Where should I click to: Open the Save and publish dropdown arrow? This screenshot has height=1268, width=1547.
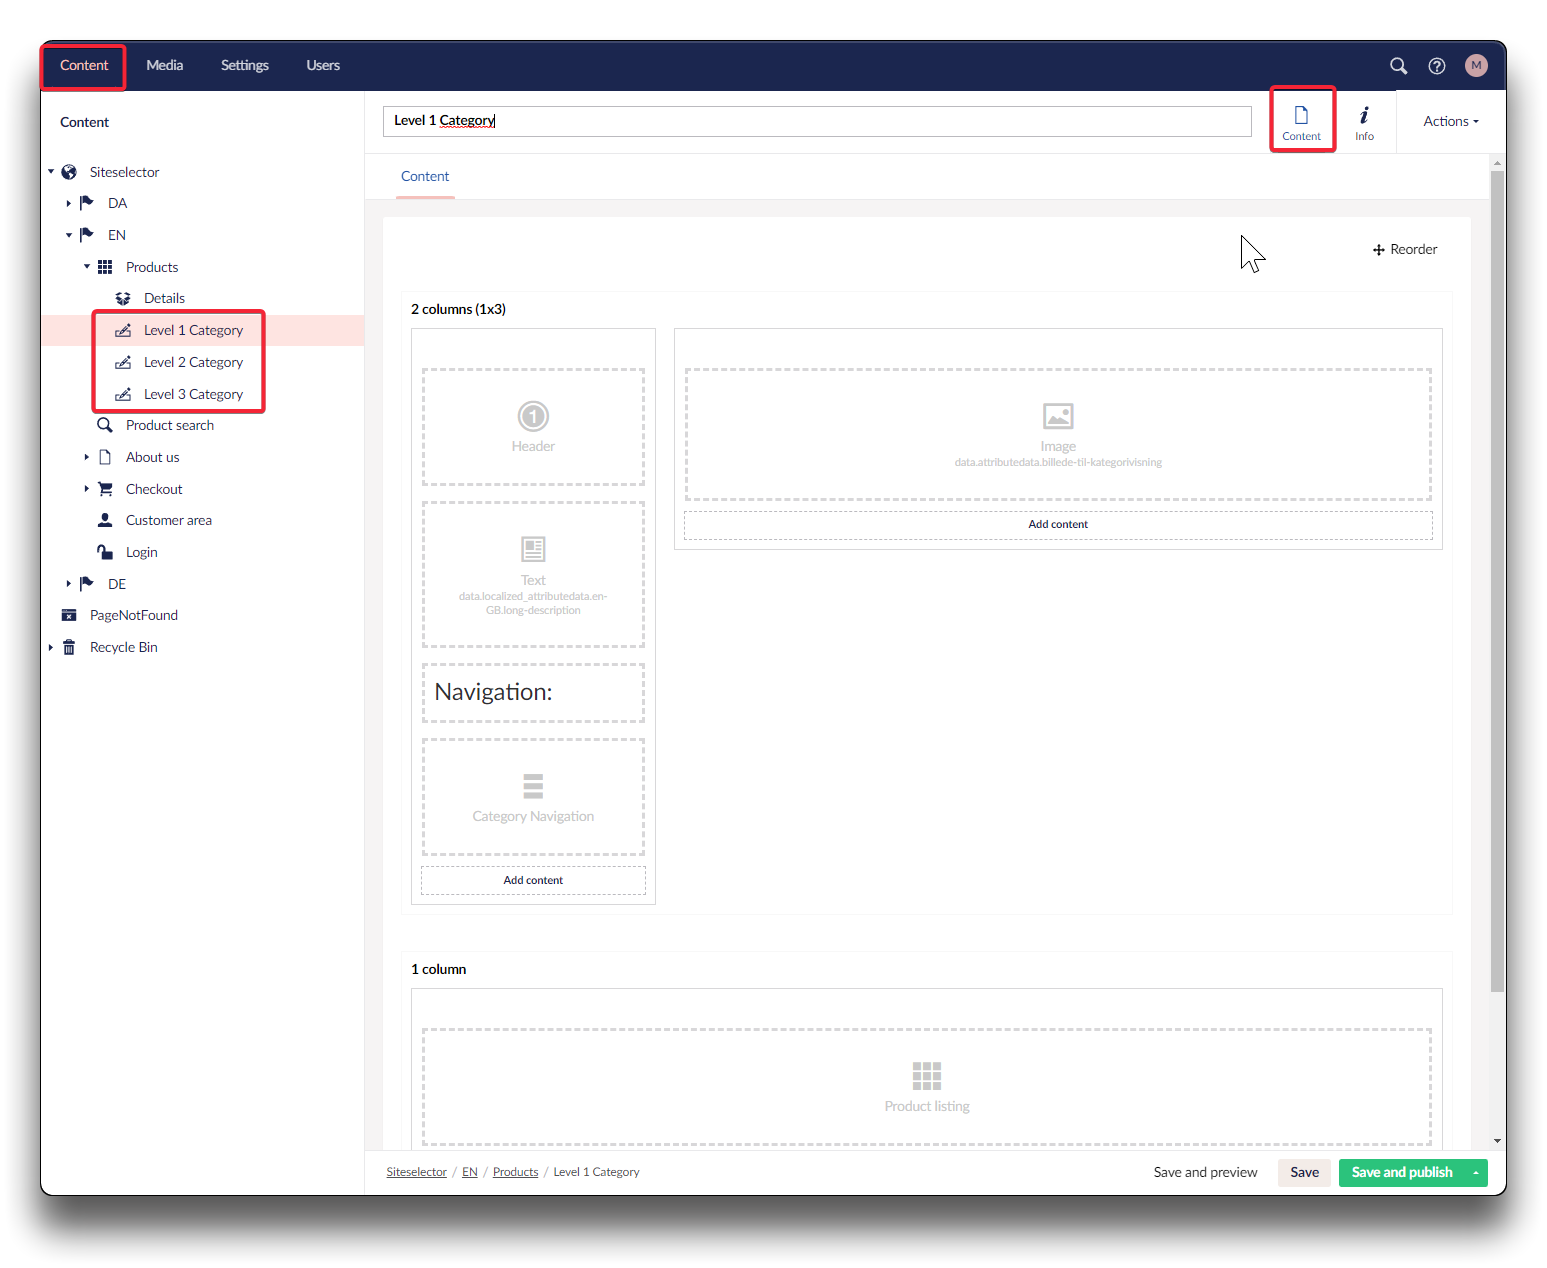[1475, 1173]
